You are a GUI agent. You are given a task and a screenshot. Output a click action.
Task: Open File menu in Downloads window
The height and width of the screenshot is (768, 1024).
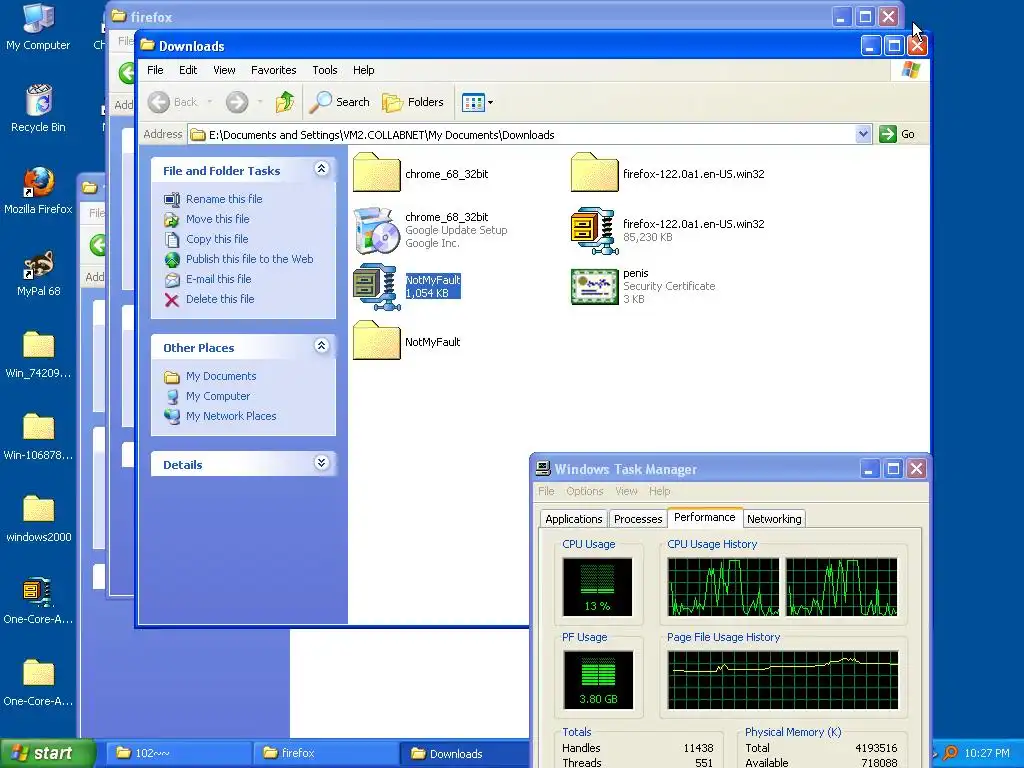[155, 70]
